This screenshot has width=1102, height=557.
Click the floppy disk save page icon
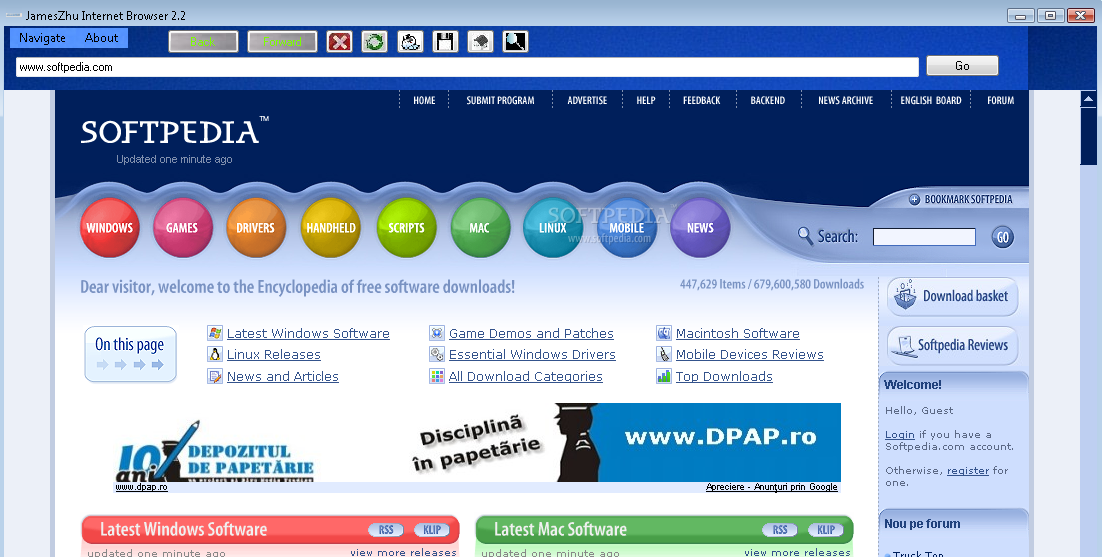[445, 41]
